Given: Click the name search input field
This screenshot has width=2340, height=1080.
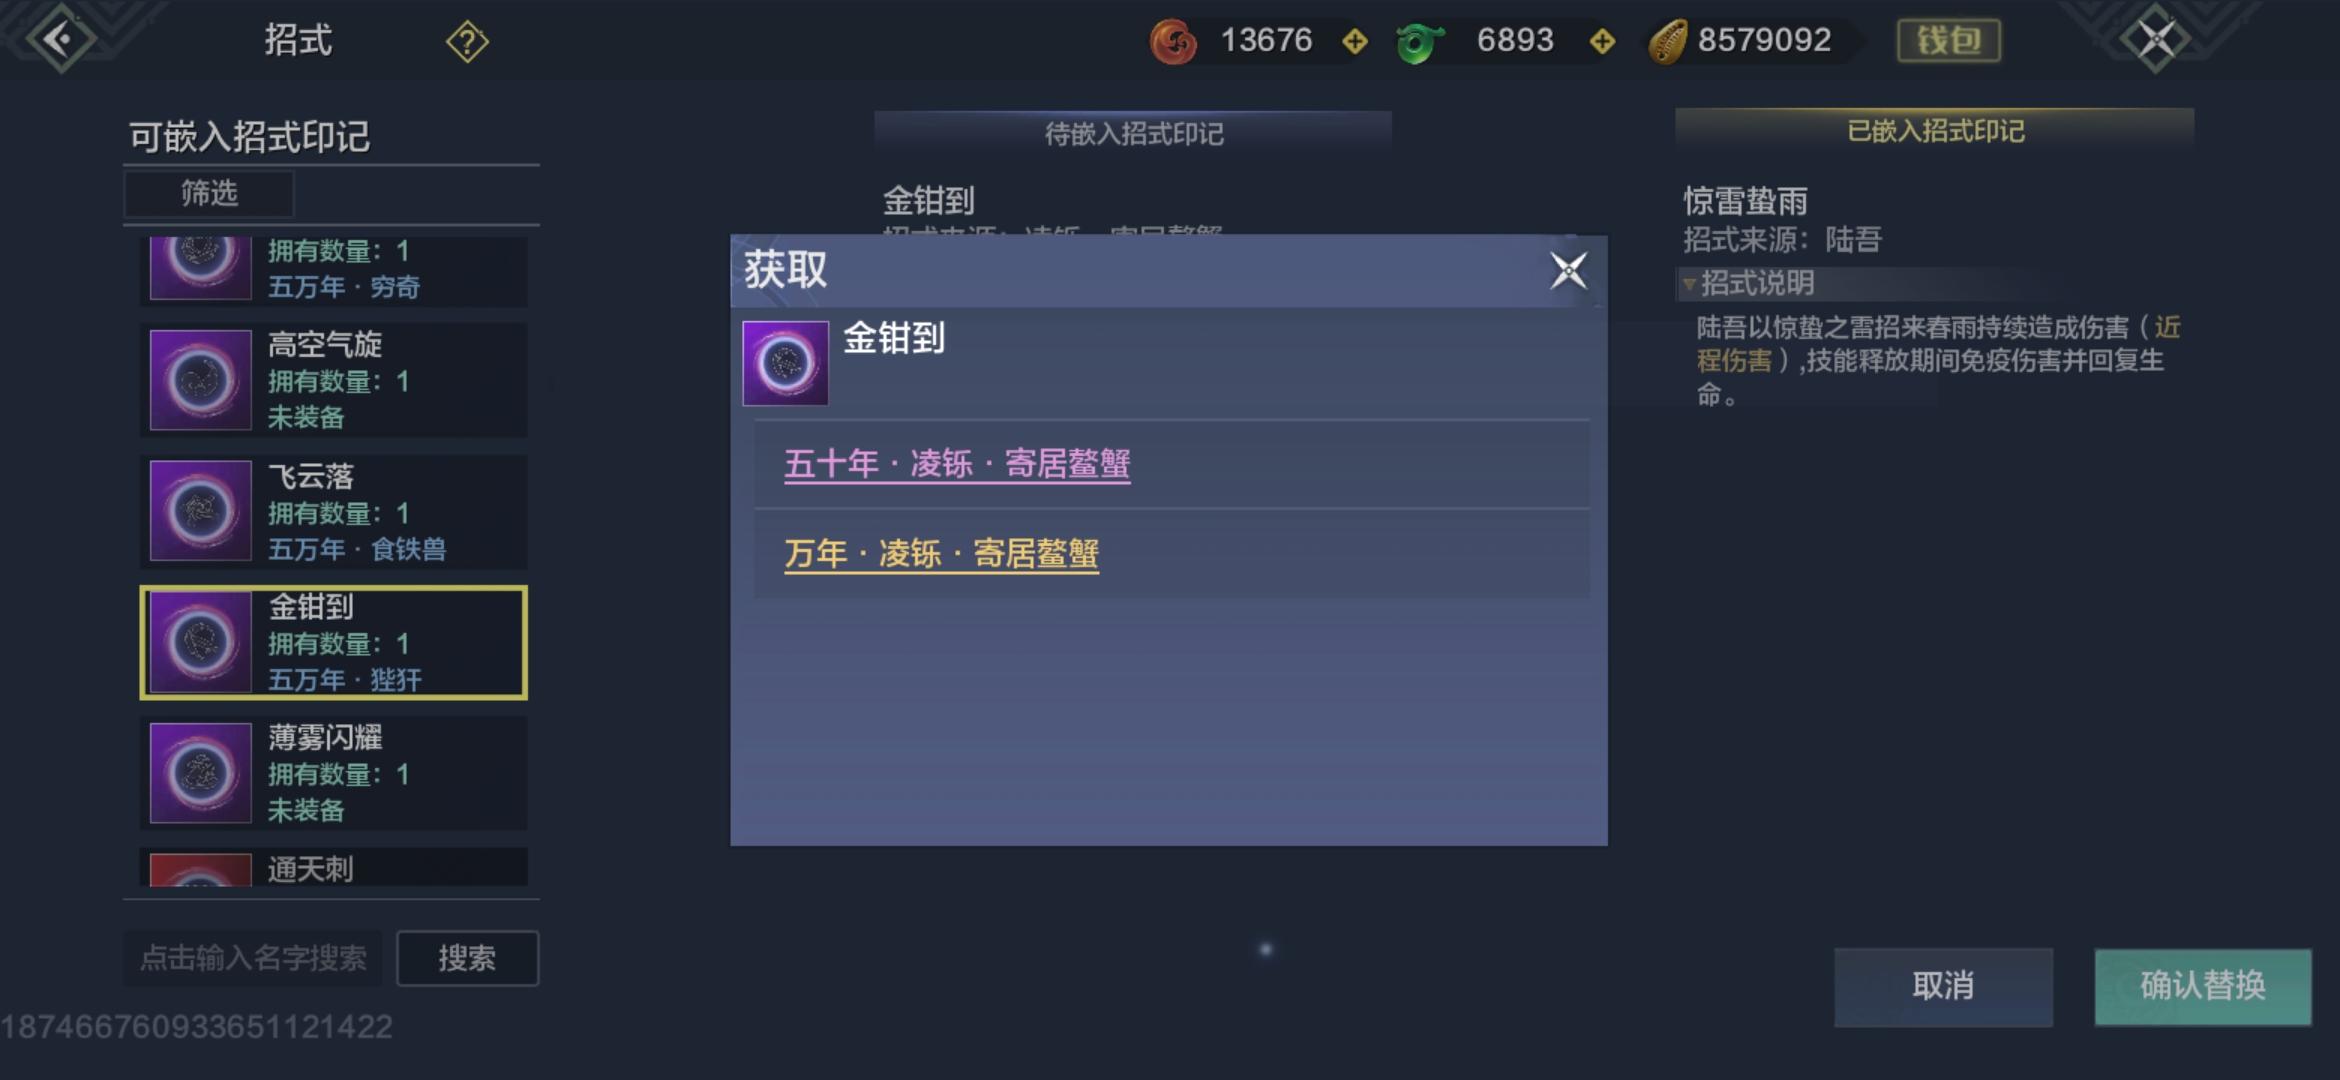Looking at the screenshot, I should pos(253,958).
